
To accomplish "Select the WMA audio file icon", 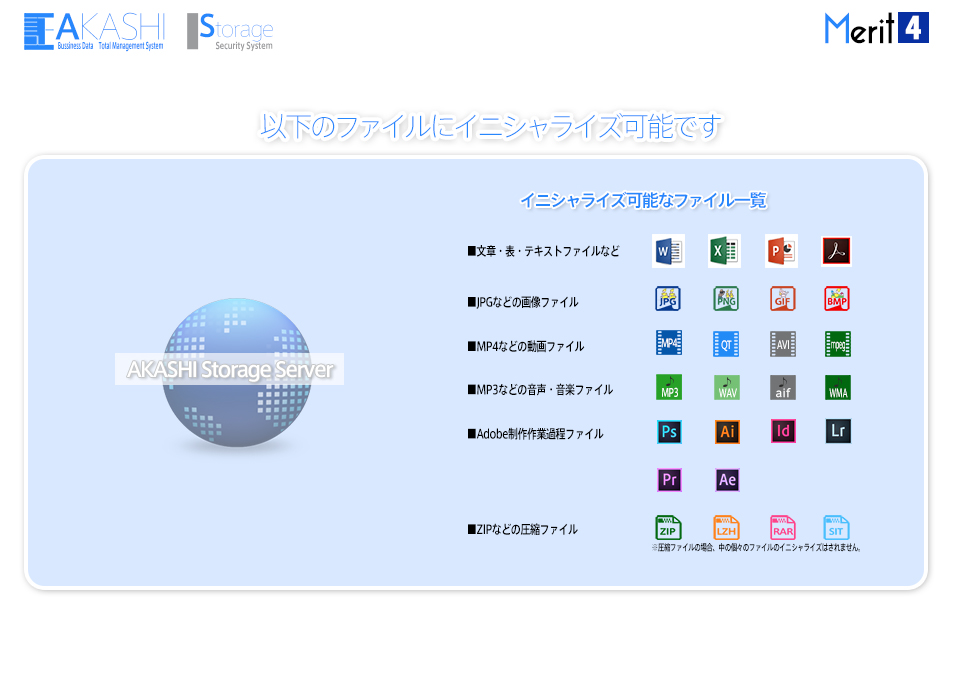I will (x=838, y=388).
